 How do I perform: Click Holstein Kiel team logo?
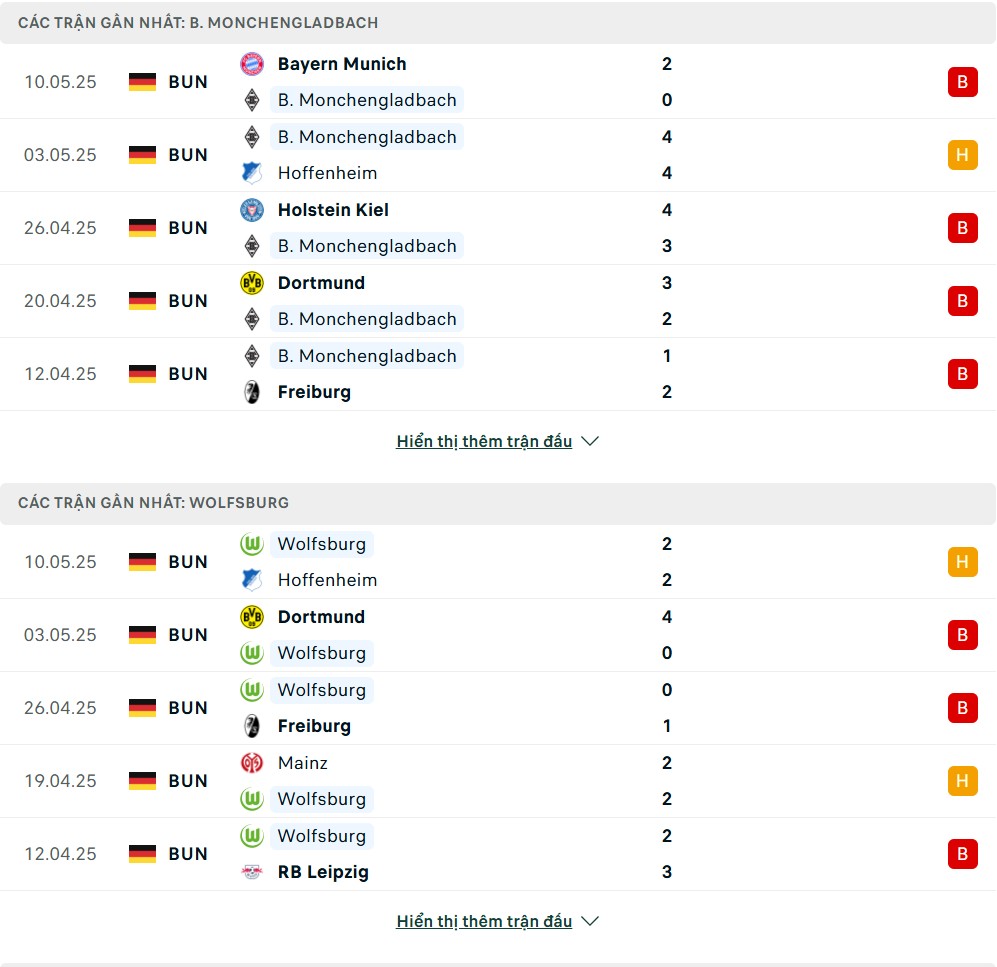pyautogui.click(x=252, y=210)
